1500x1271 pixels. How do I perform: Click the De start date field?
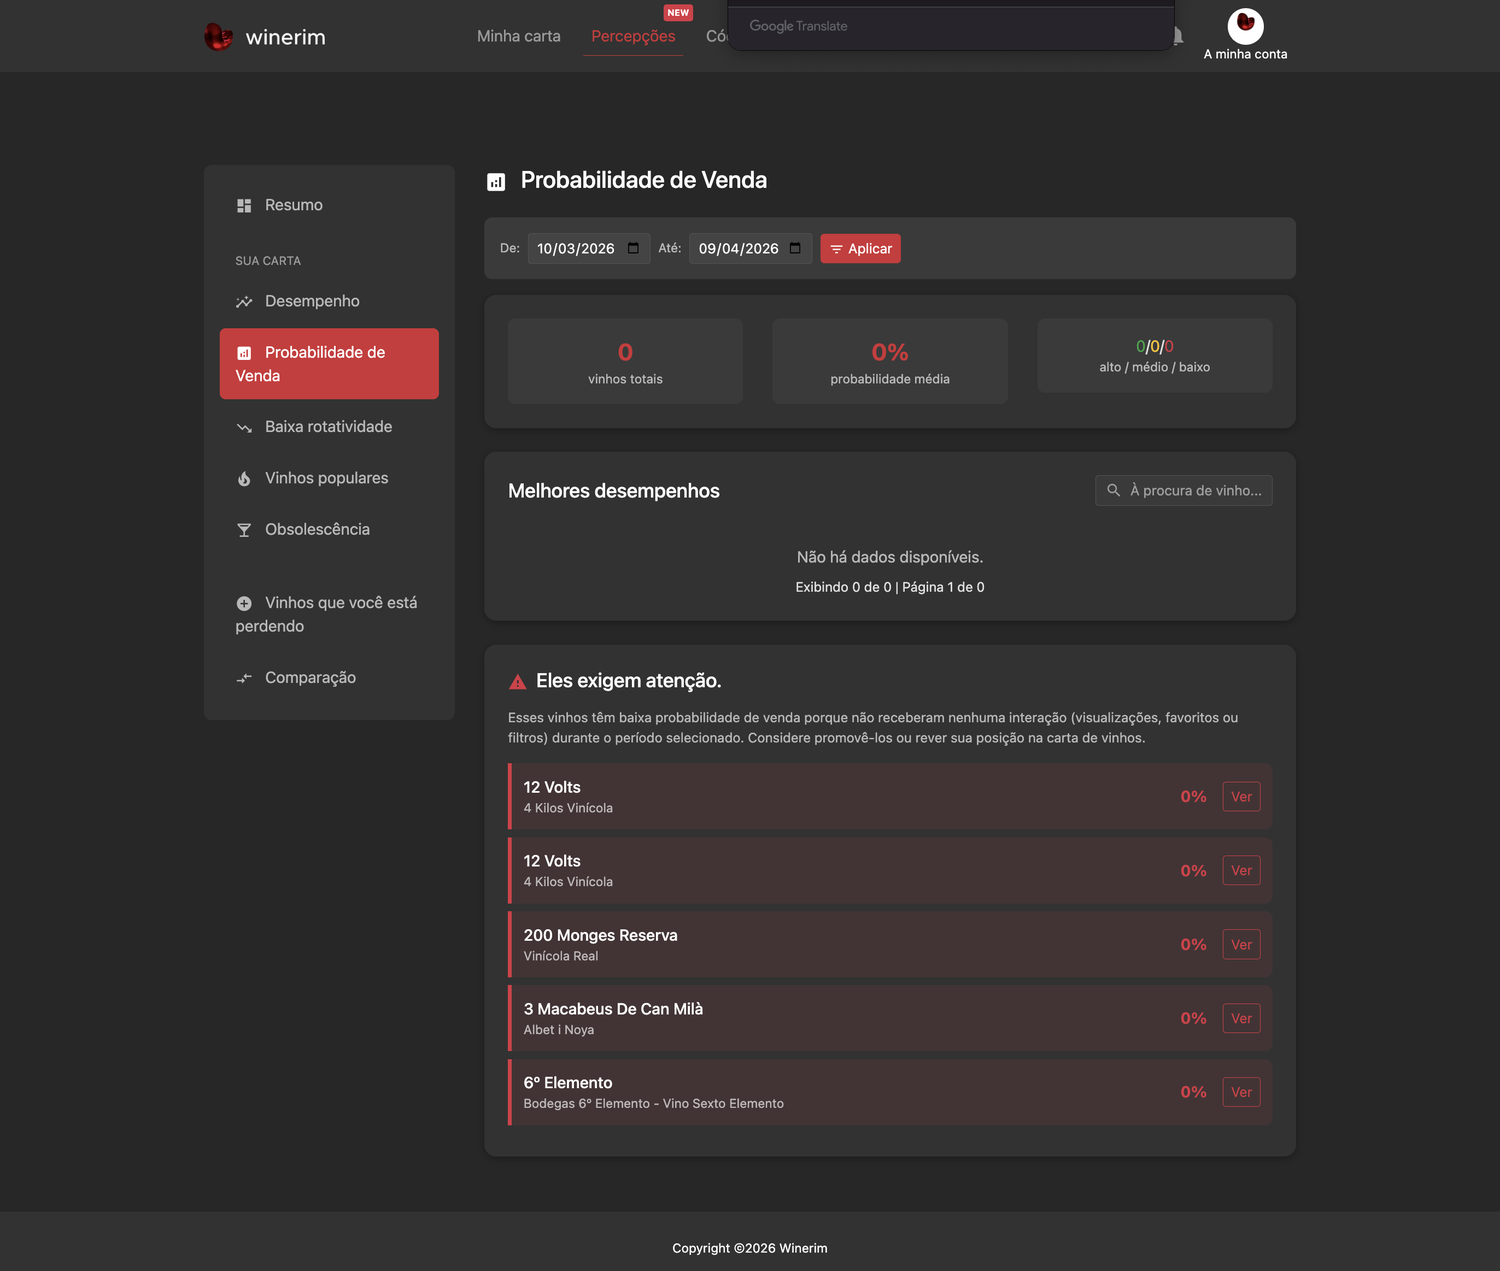click(x=589, y=248)
